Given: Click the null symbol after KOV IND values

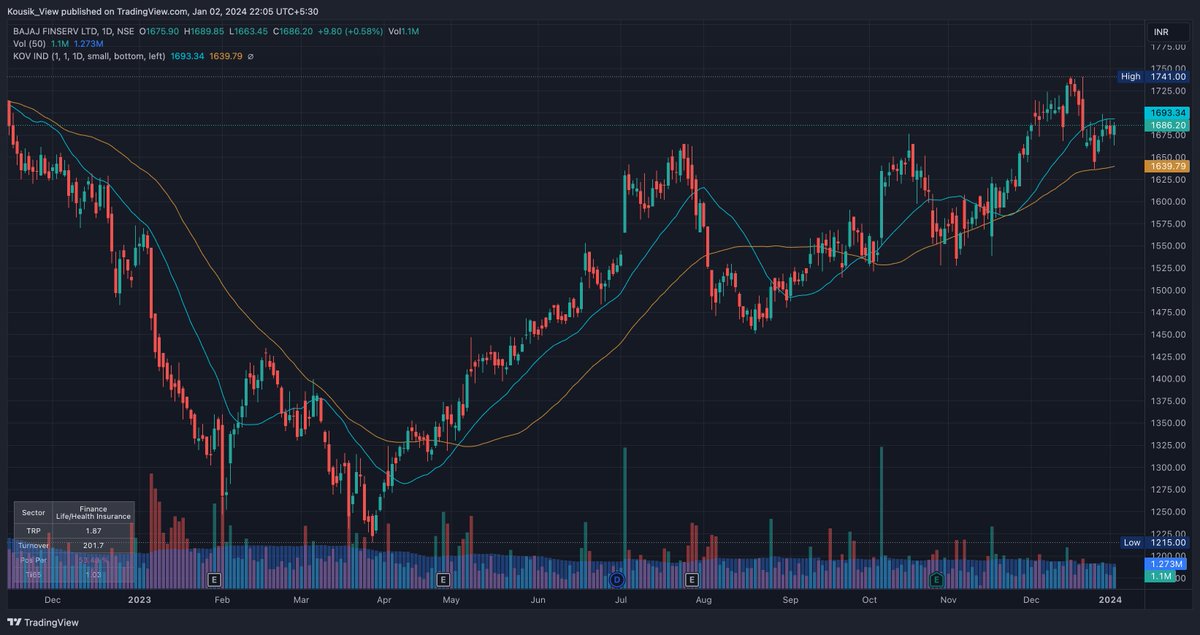Looking at the screenshot, I should 250,57.
